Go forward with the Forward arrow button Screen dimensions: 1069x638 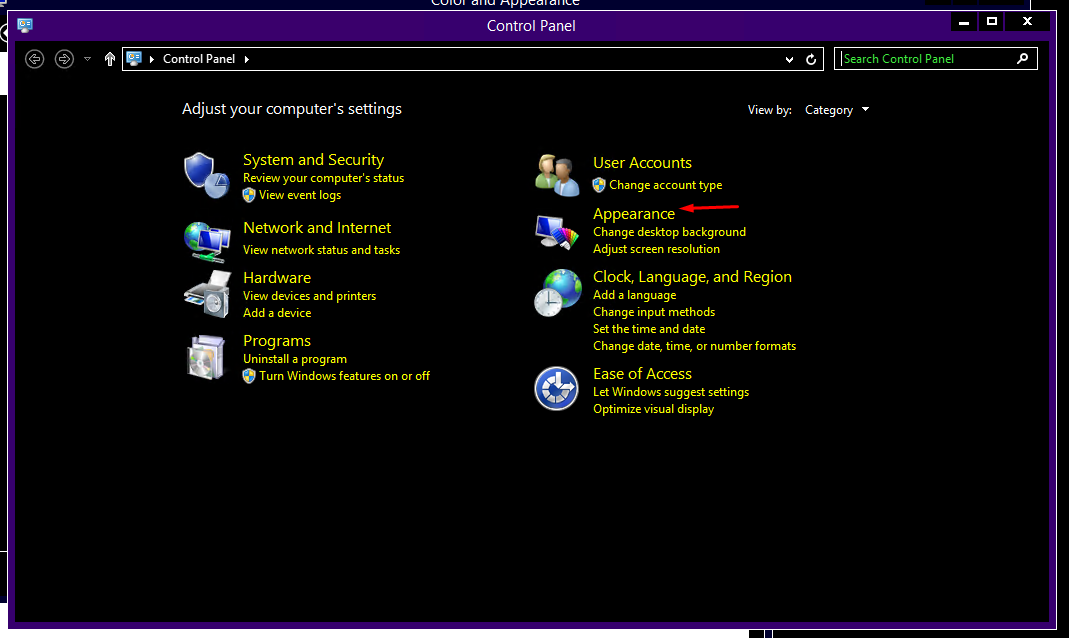click(64, 59)
